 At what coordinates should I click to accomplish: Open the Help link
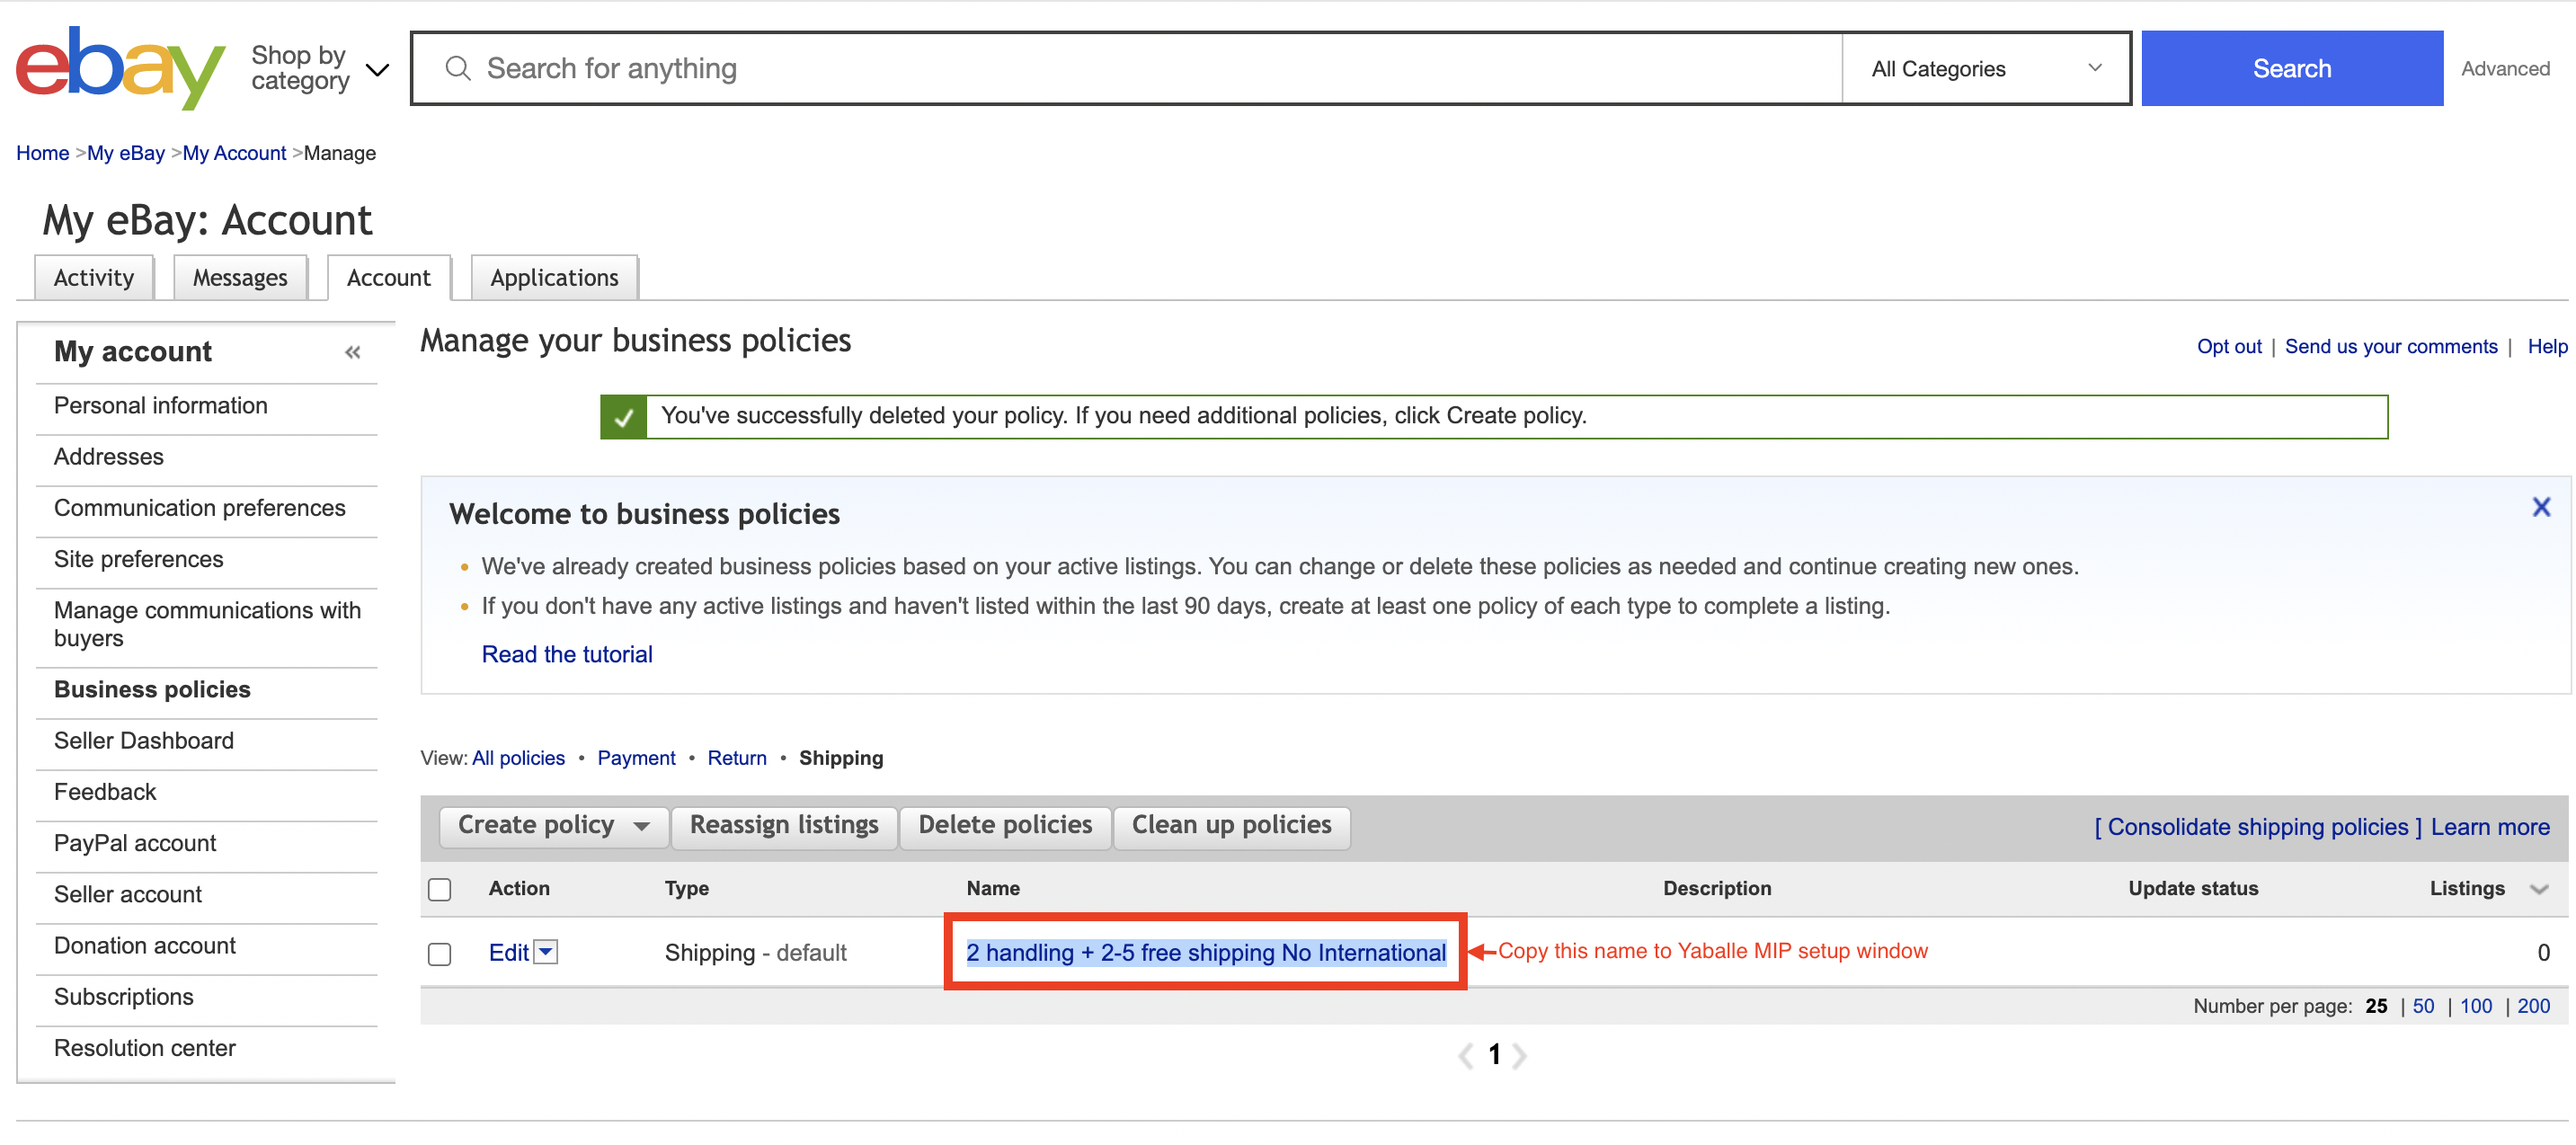coord(2547,346)
